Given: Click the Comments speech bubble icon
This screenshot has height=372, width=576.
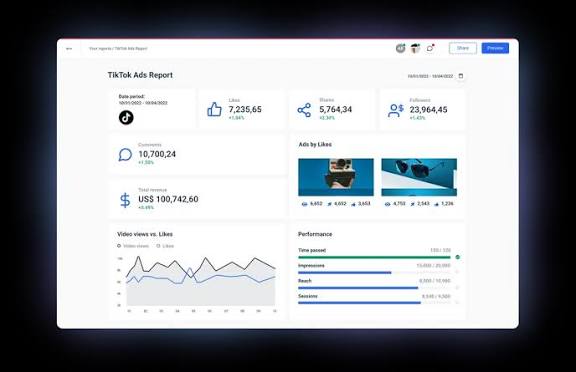Looking at the screenshot, I should tap(125, 155).
